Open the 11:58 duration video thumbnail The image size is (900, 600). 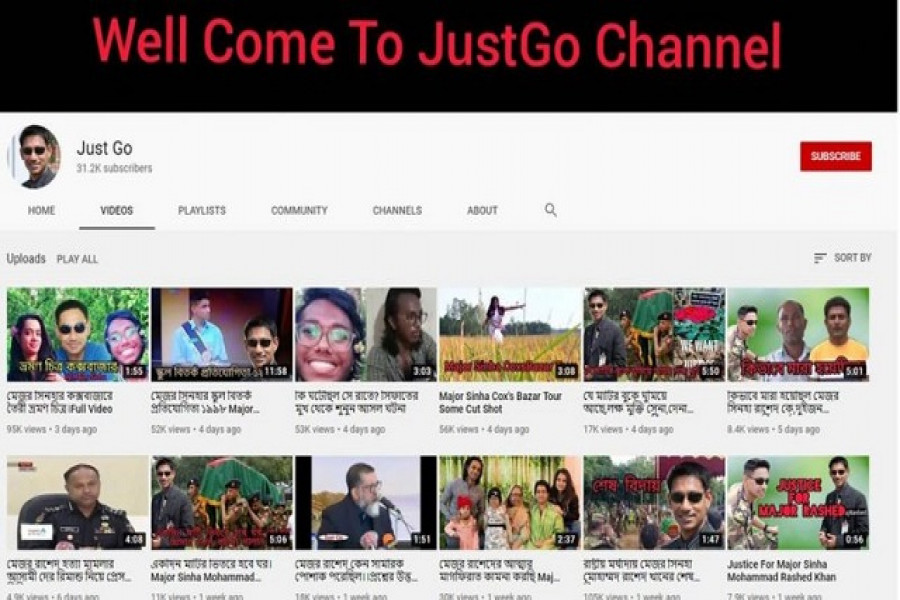click(x=222, y=334)
